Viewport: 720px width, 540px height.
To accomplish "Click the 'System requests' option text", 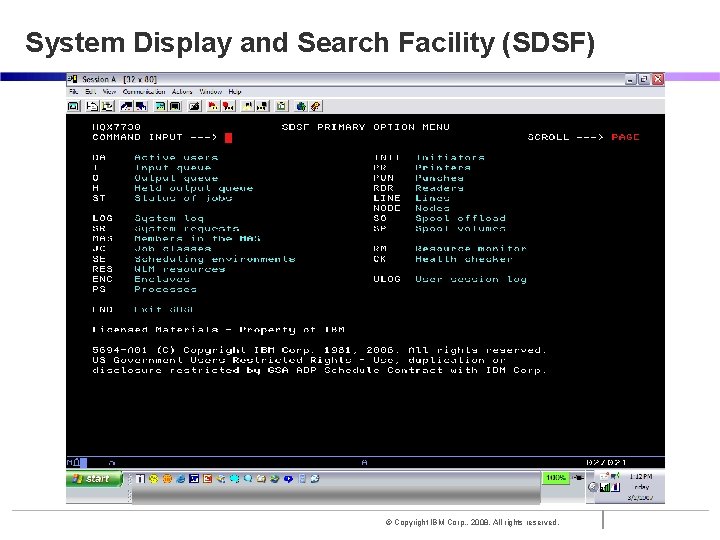I will coord(186,228).
